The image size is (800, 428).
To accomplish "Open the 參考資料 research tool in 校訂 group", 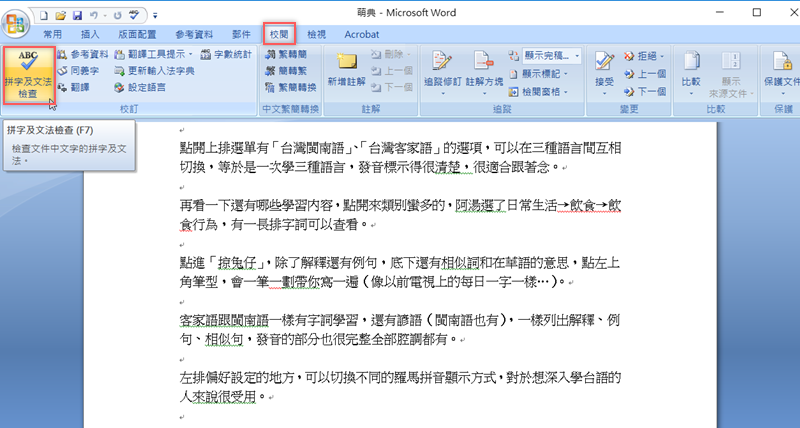I will (x=82, y=54).
